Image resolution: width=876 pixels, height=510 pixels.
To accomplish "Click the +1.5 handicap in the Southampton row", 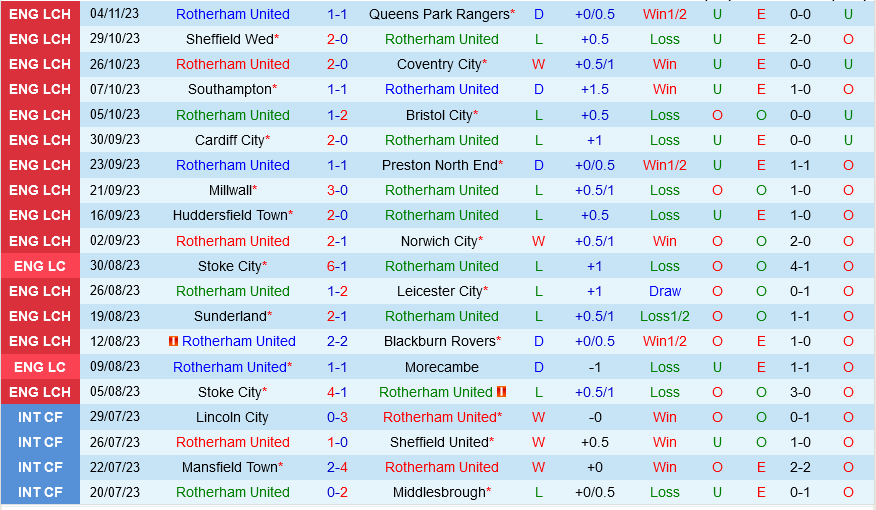I will 595,89.
